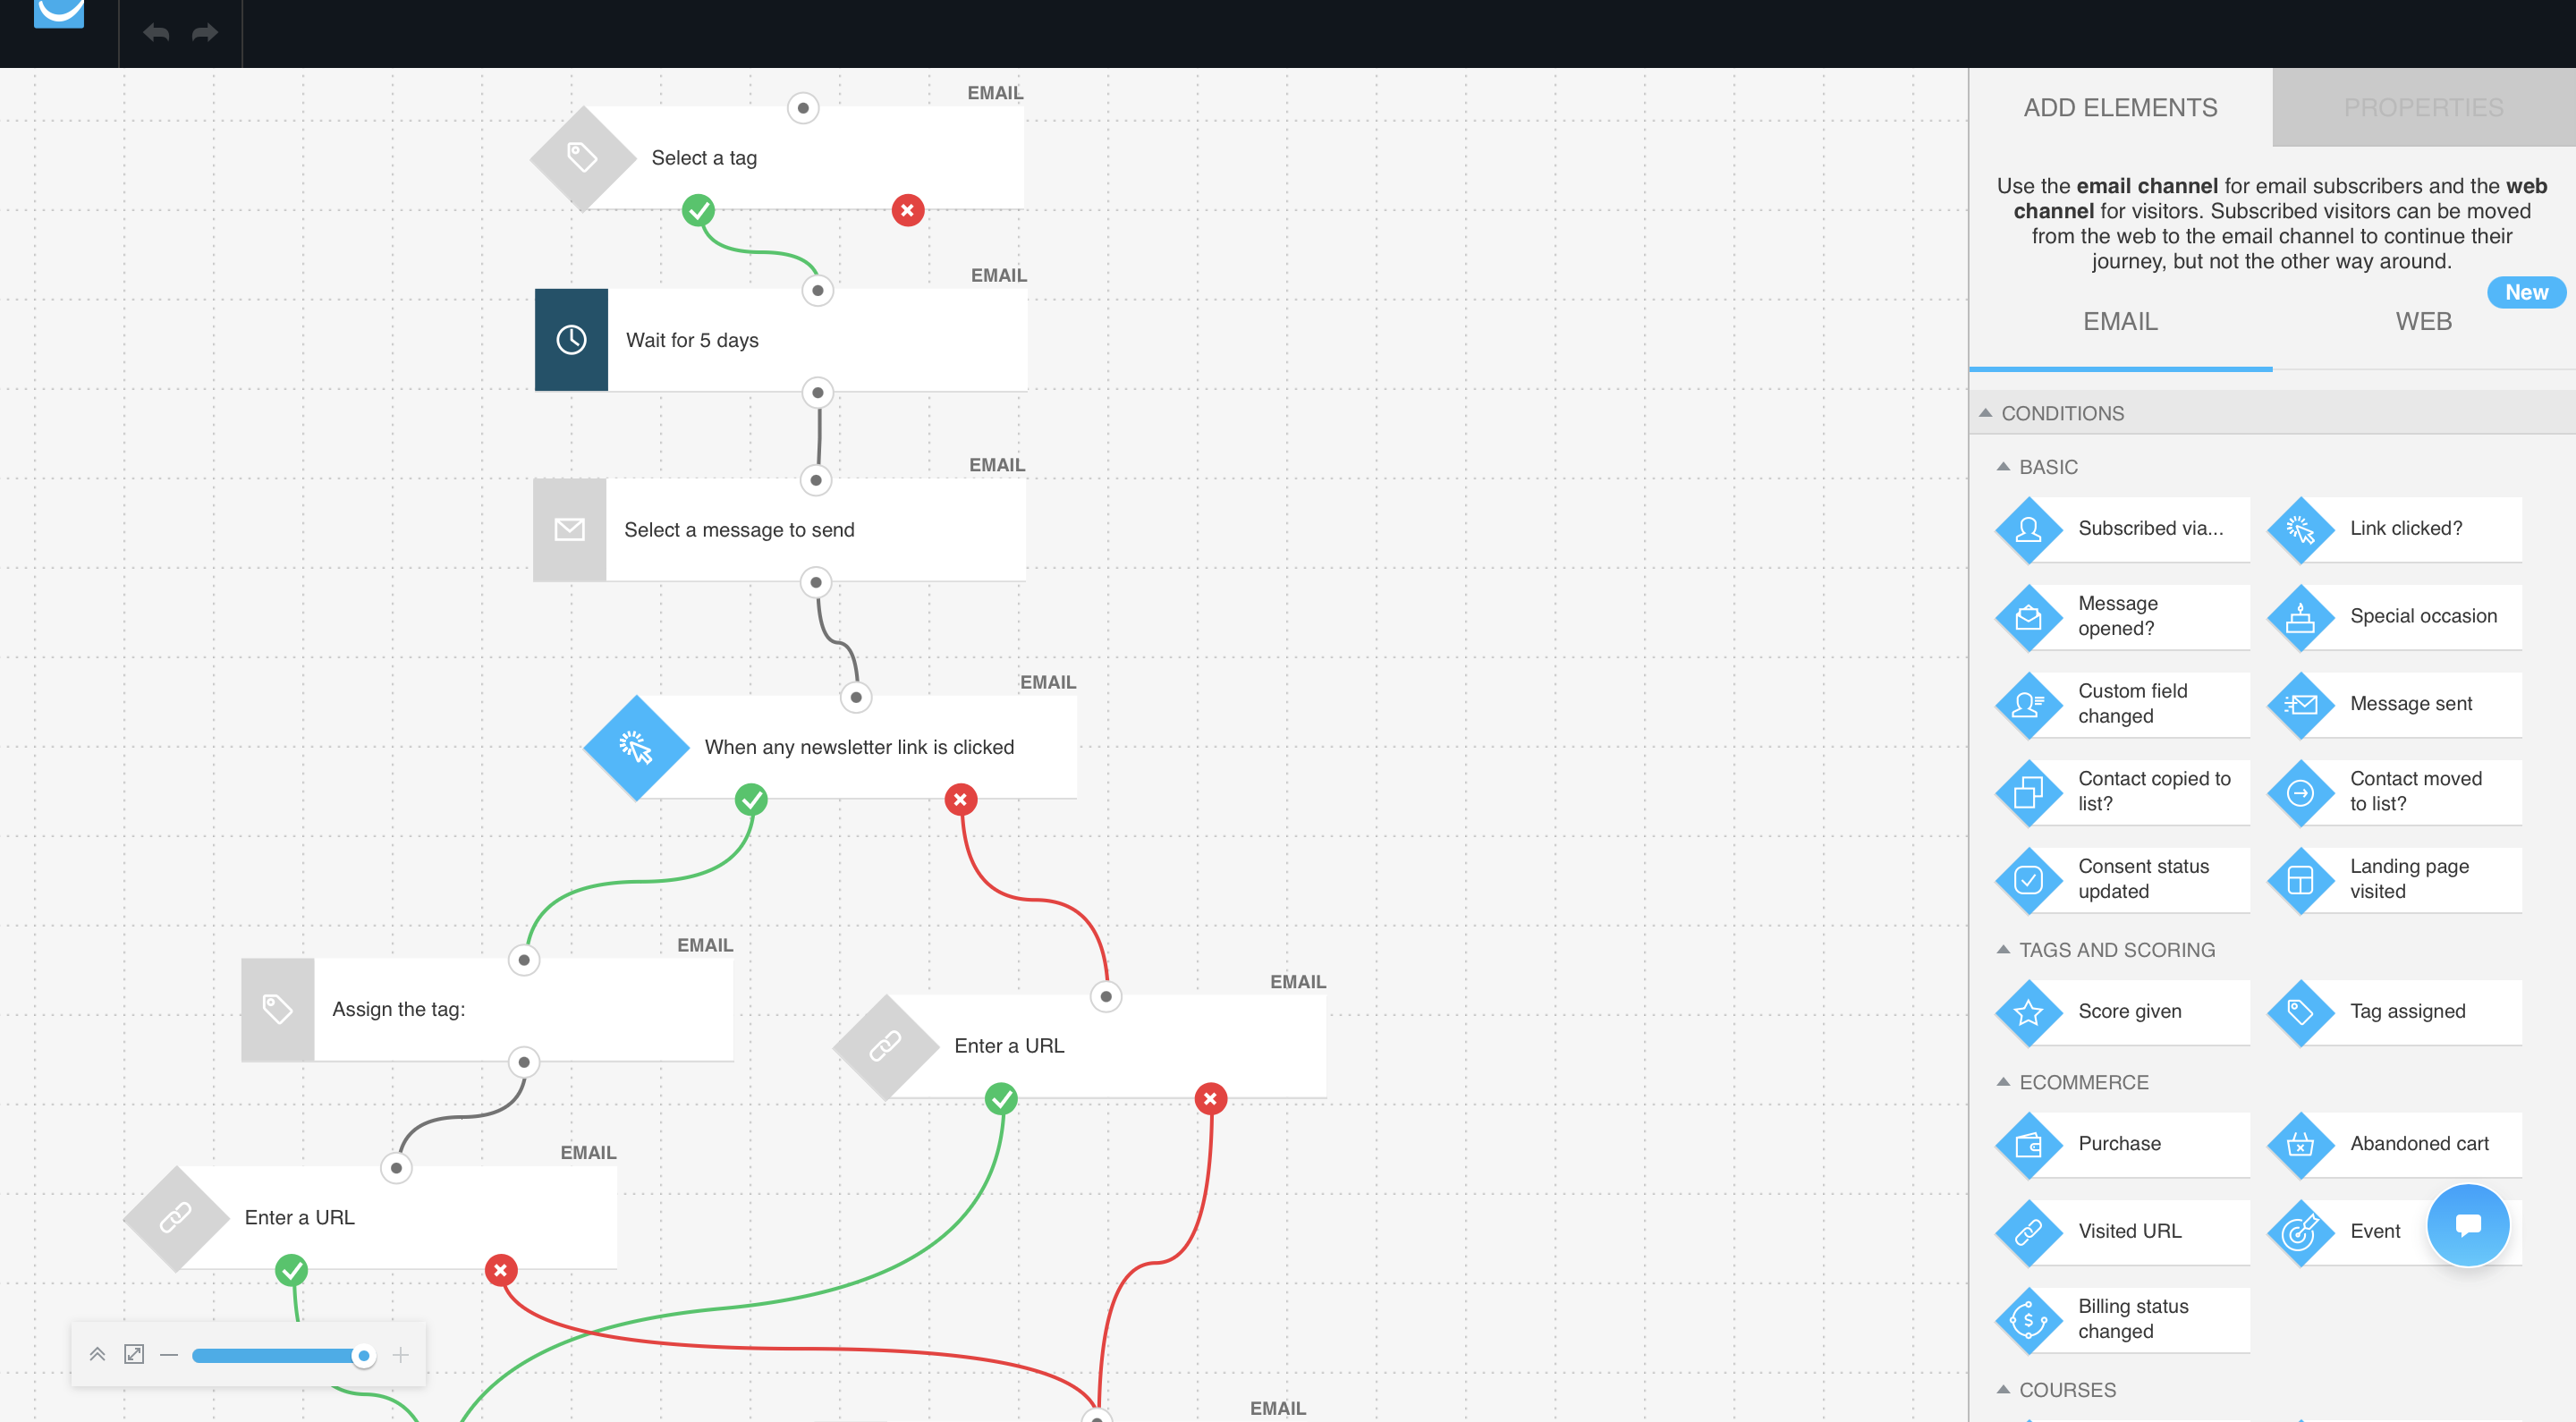Select the WEB channel tab
Screen dimensions: 2576x1422
(x=2423, y=322)
